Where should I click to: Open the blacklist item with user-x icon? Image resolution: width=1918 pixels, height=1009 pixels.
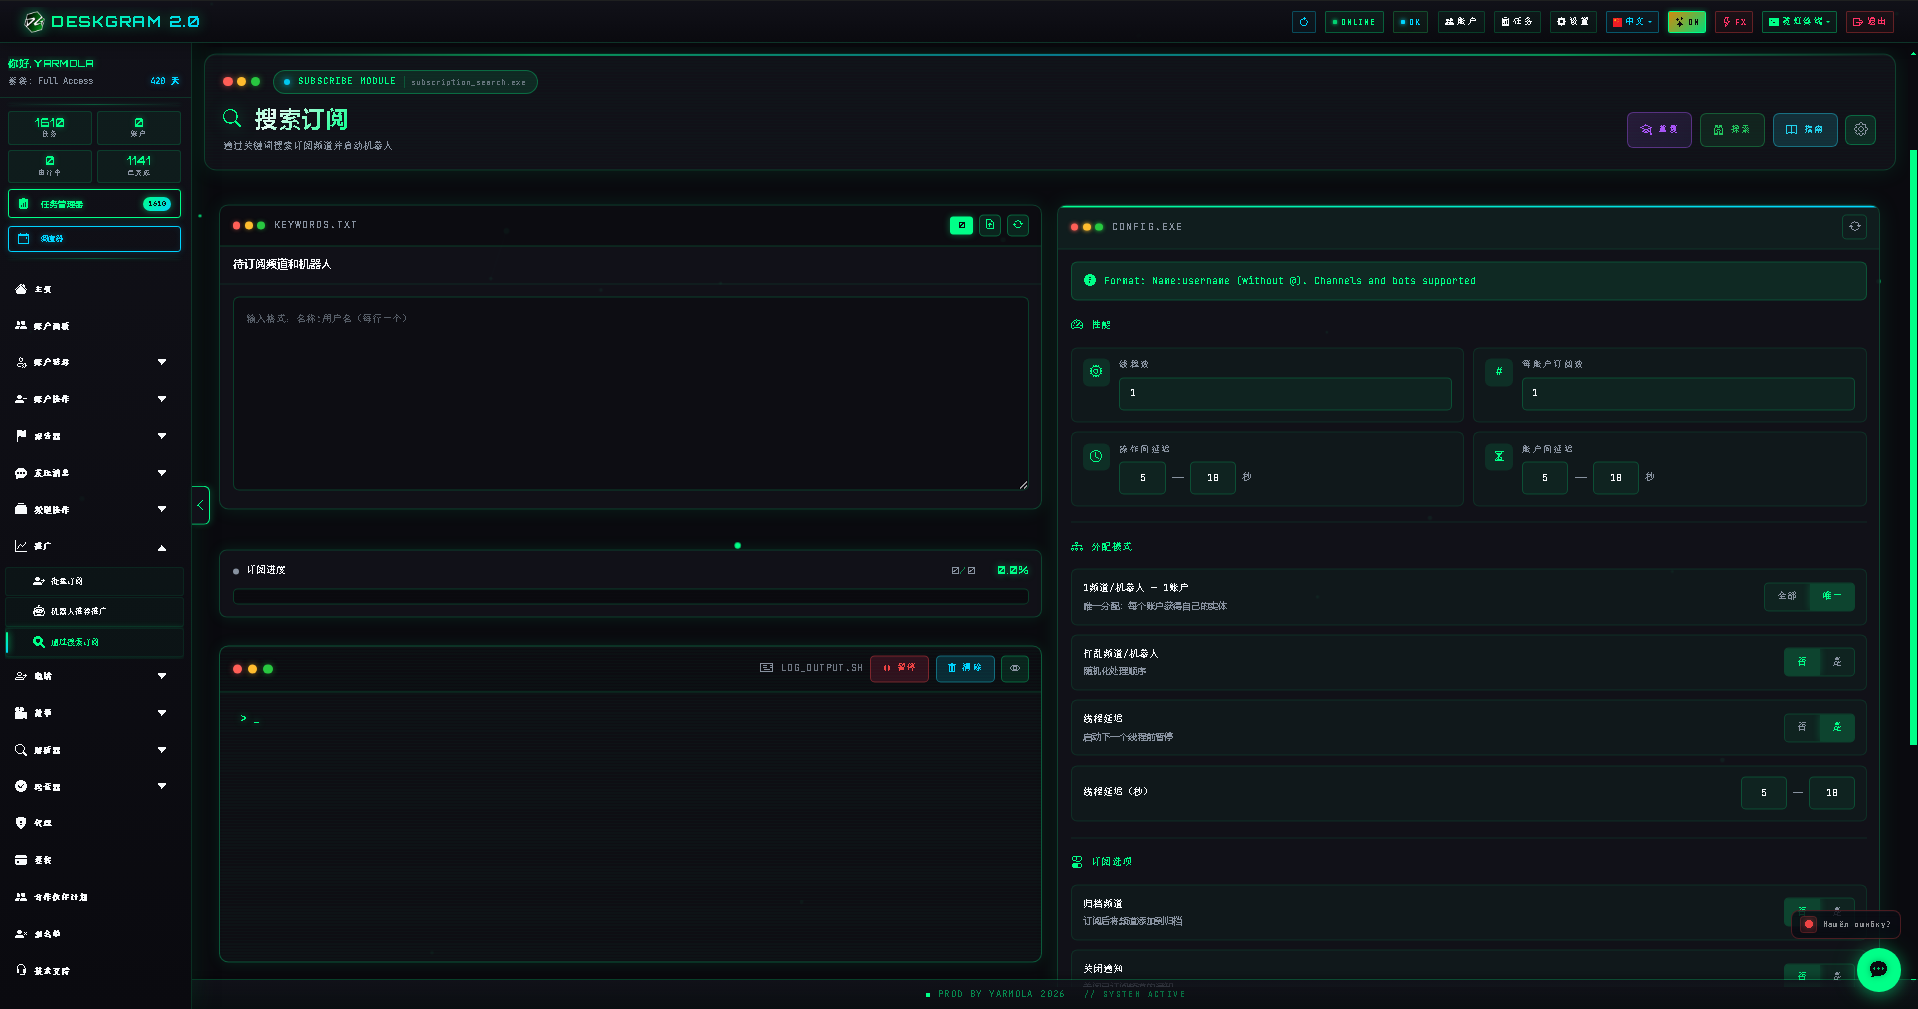[x=95, y=934]
